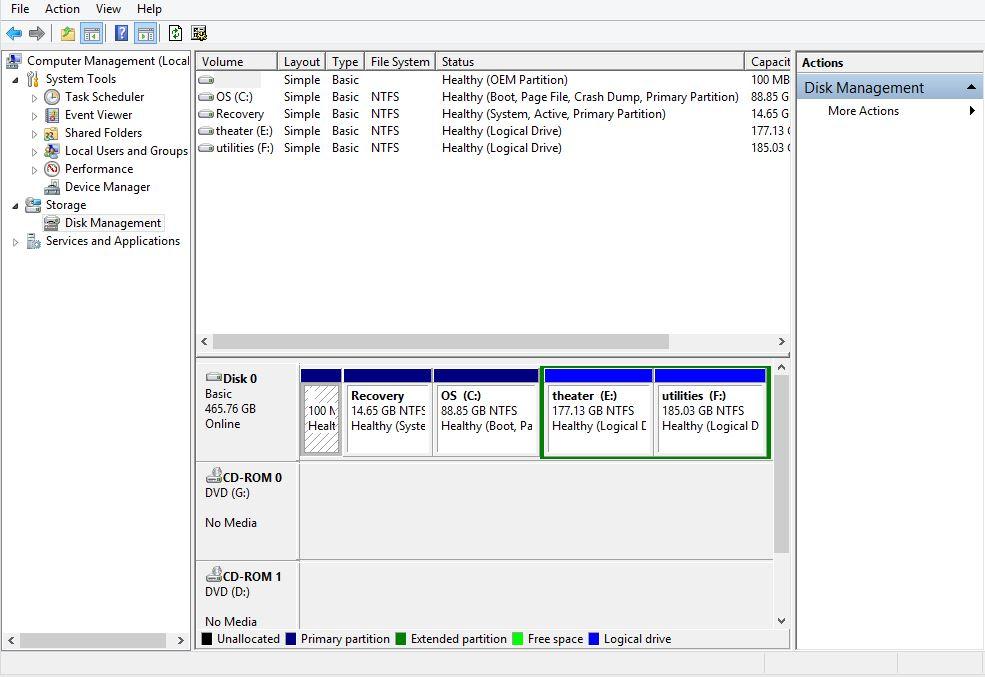985x677 pixels.
Task: Click the CD-ROM 0 drive icon
Action: click(214, 476)
